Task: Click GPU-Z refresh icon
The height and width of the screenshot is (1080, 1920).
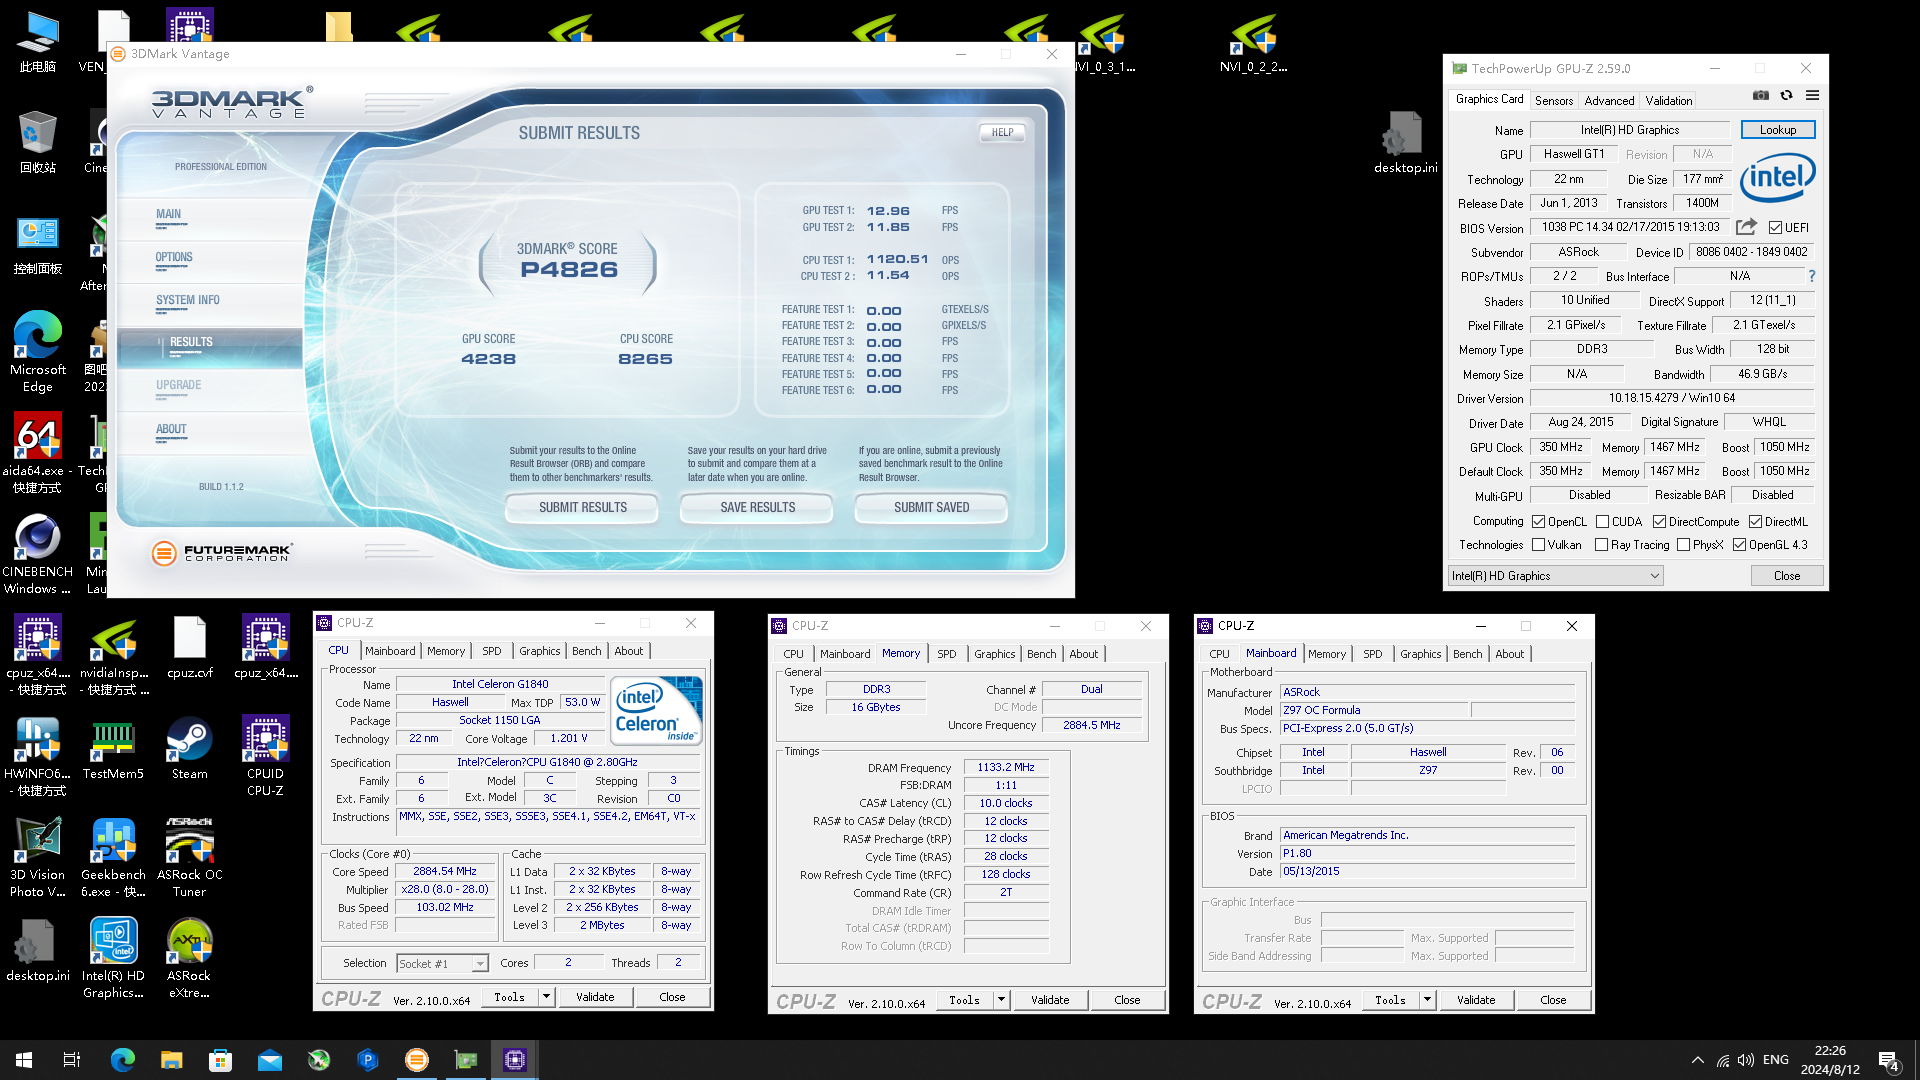Action: point(1786,96)
